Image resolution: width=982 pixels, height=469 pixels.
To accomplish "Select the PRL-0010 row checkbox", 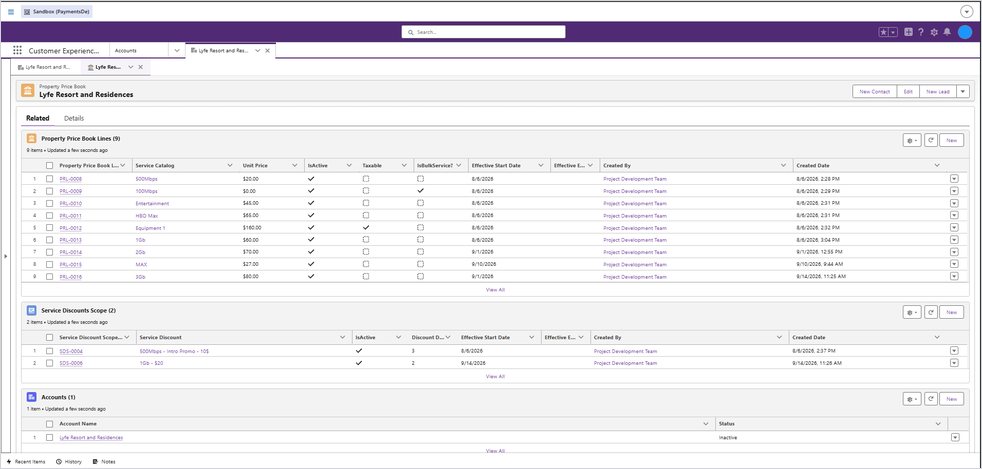I will (49, 204).
